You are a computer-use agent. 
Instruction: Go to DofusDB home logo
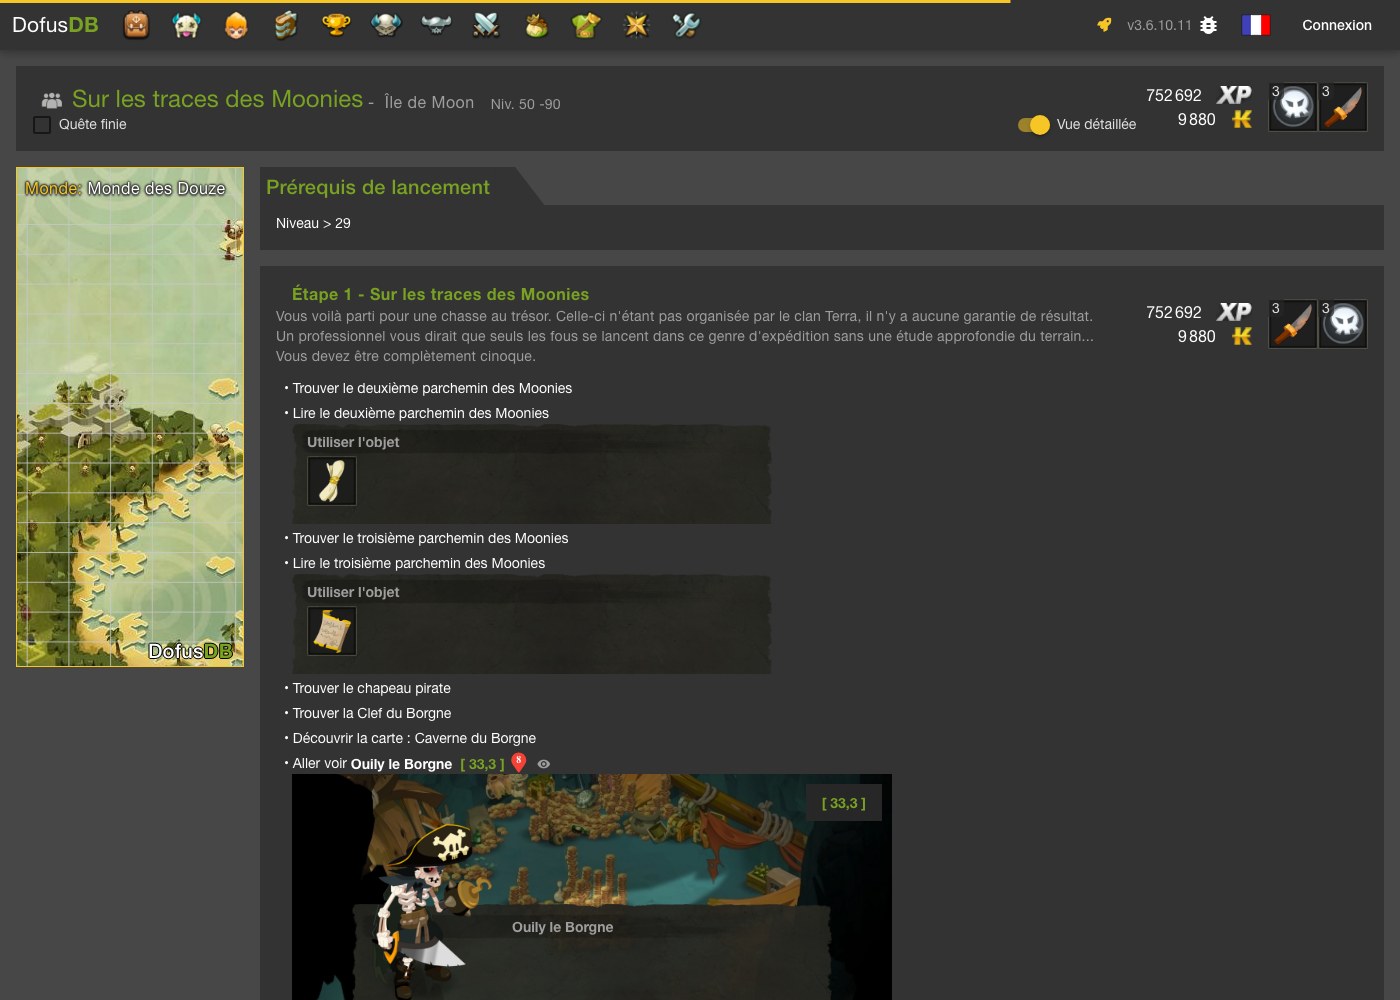[x=55, y=25]
